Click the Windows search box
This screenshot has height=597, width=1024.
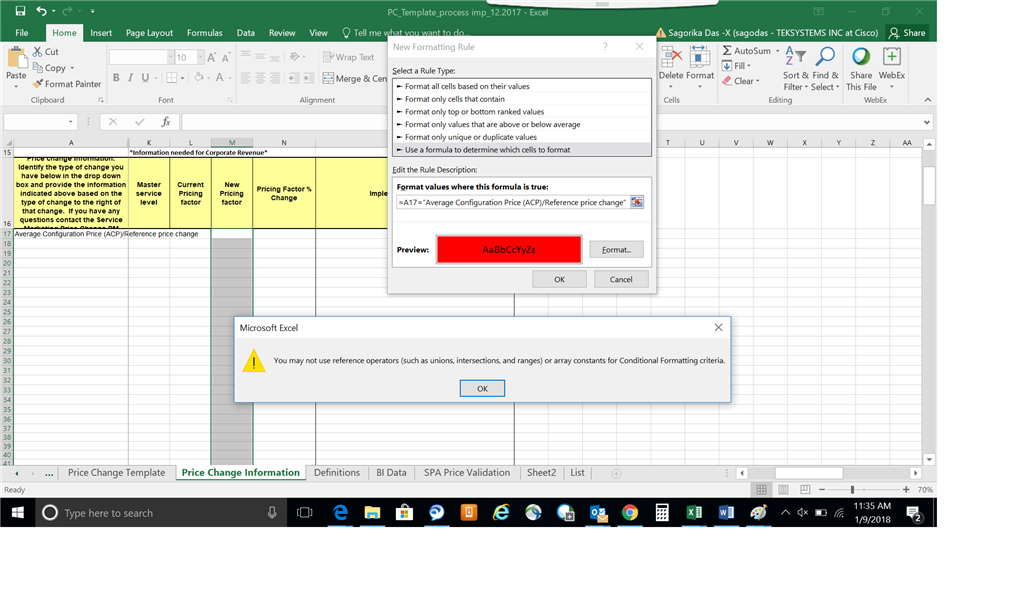click(x=161, y=513)
